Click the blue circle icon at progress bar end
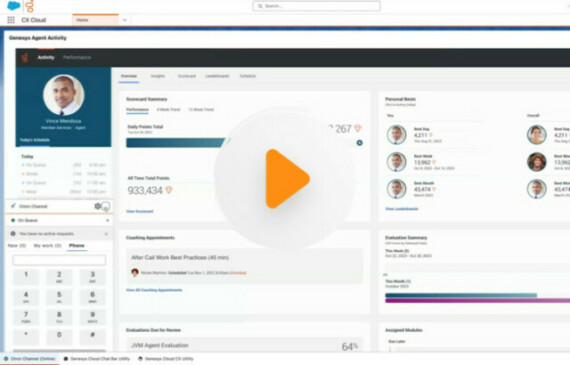The width and height of the screenshot is (570, 365). tap(360, 143)
